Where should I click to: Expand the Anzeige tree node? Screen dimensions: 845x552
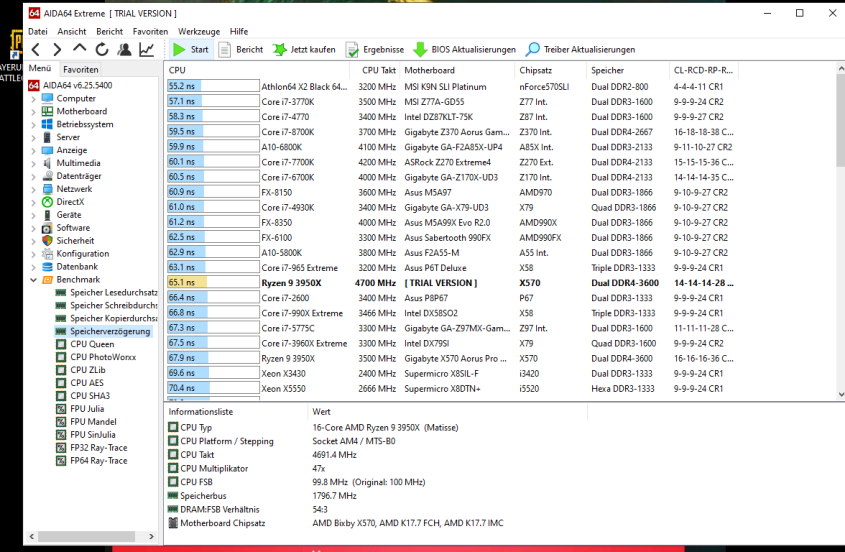[x=33, y=150]
